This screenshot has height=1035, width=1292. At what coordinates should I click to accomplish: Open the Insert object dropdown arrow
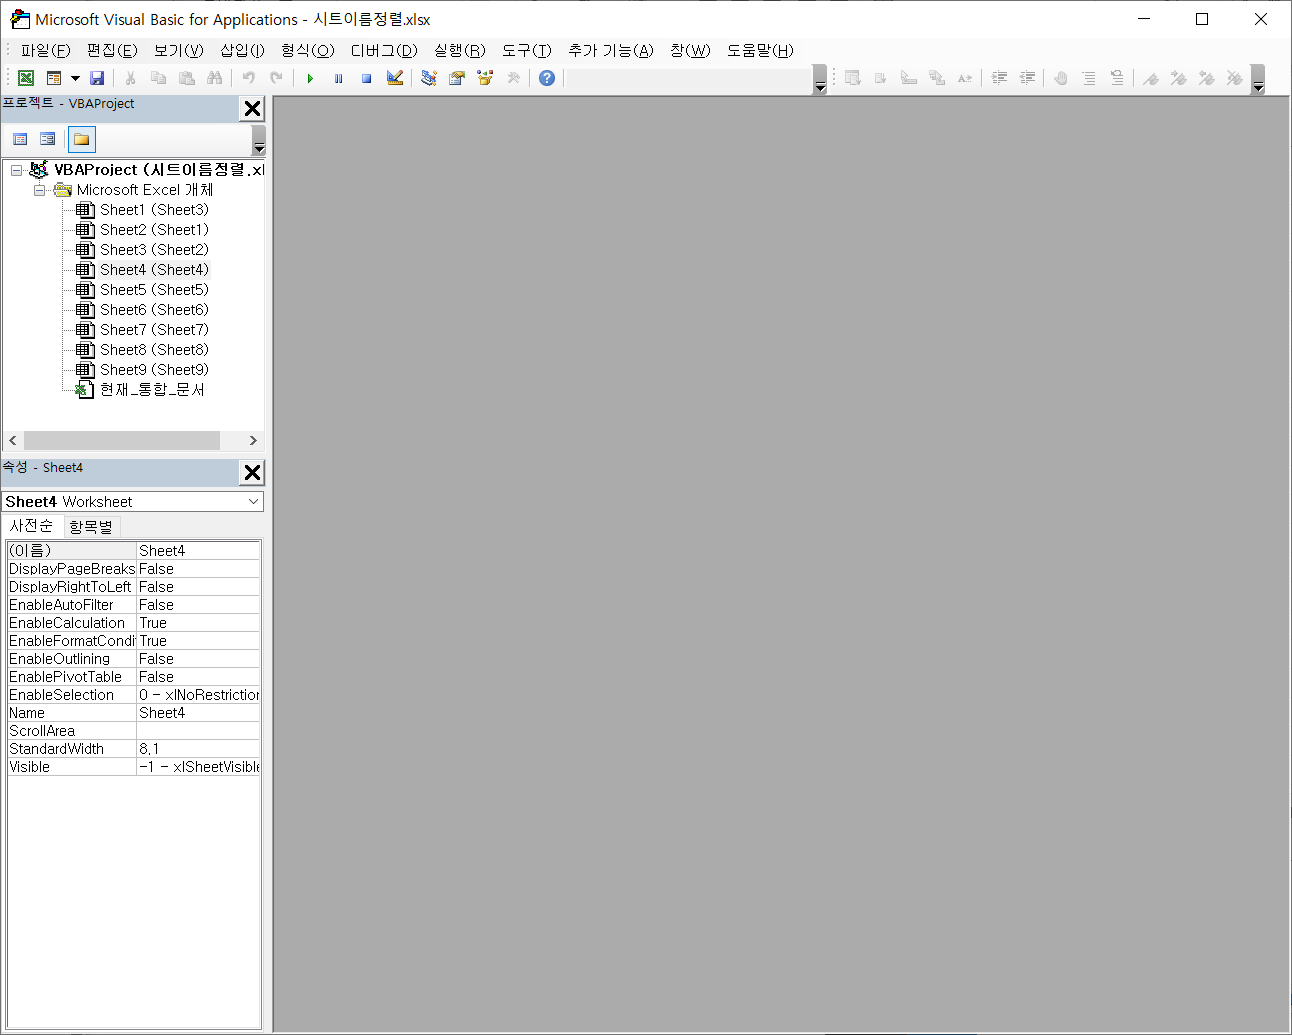point(75,78)
